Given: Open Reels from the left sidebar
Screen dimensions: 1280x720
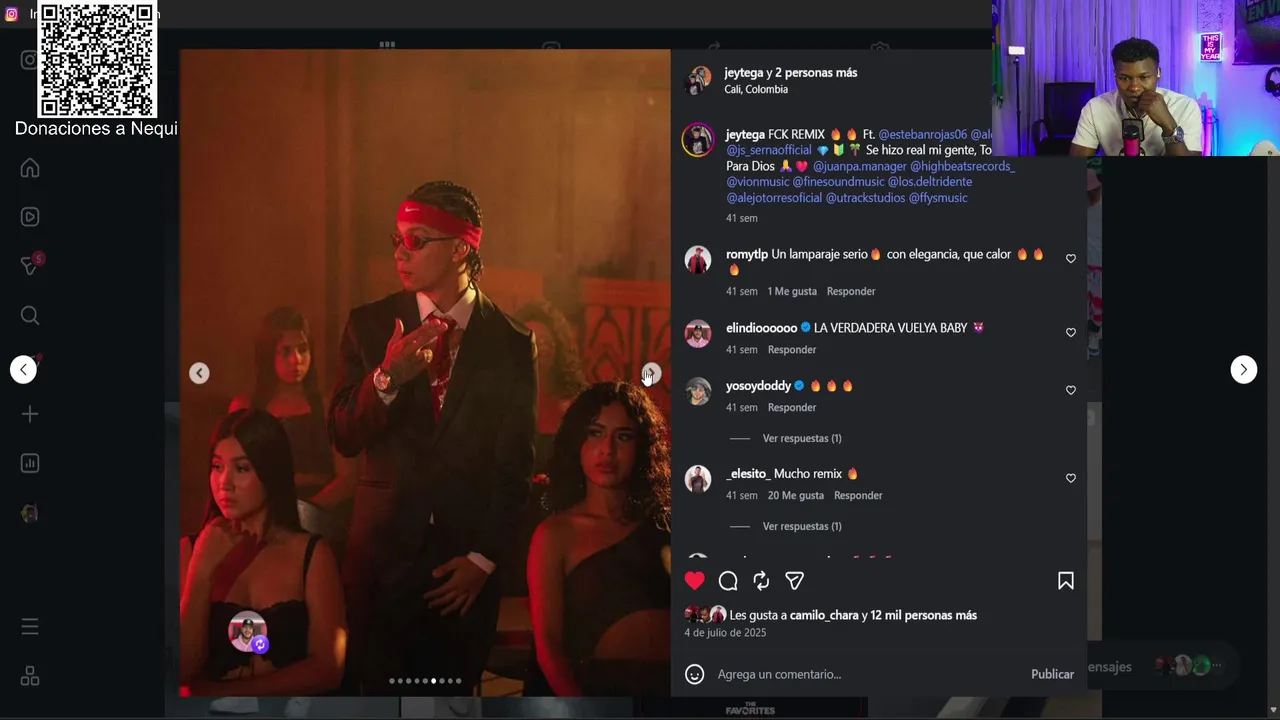Looking at the screenshot, I should pyautogui.click(x=30, y=217).
